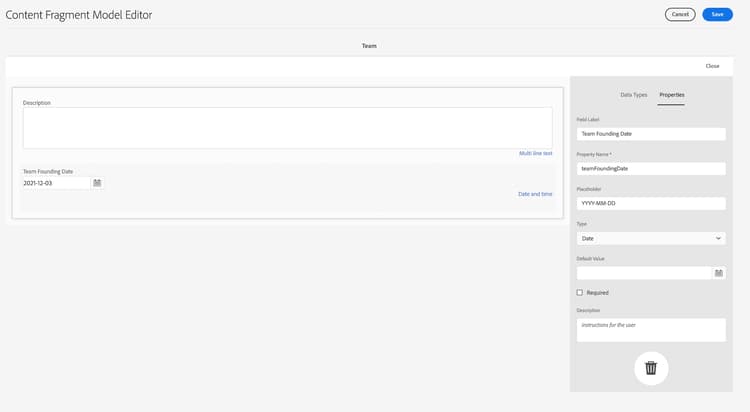
Task: Click the Team Founding Date field label
Action: coord(48,171)
